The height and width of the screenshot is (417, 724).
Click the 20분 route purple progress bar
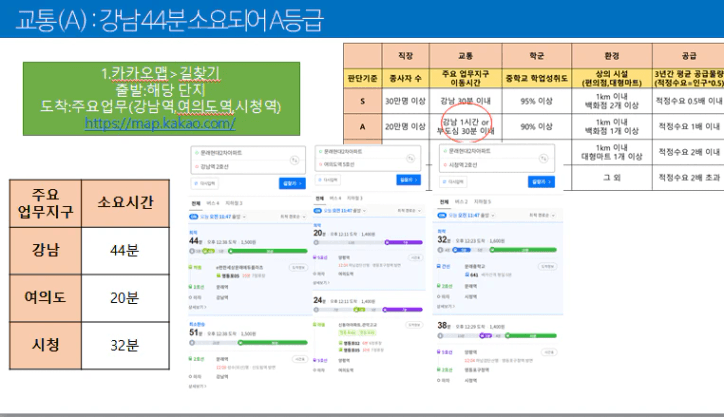point(404,242)
